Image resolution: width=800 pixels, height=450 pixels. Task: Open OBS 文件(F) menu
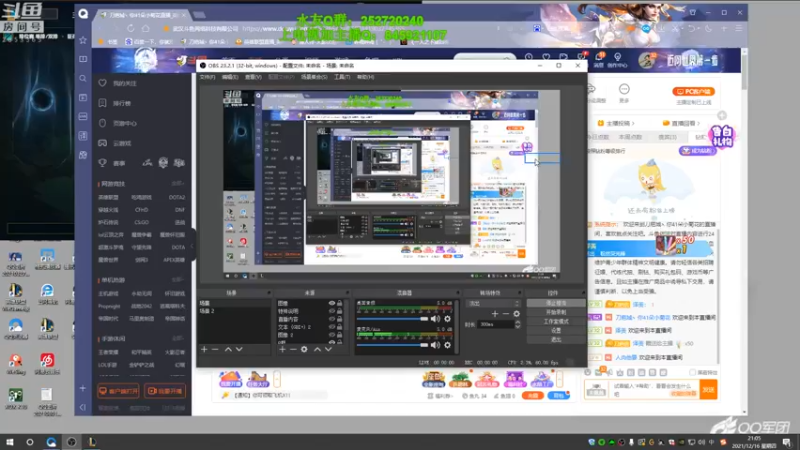click(x=207, y=77)
